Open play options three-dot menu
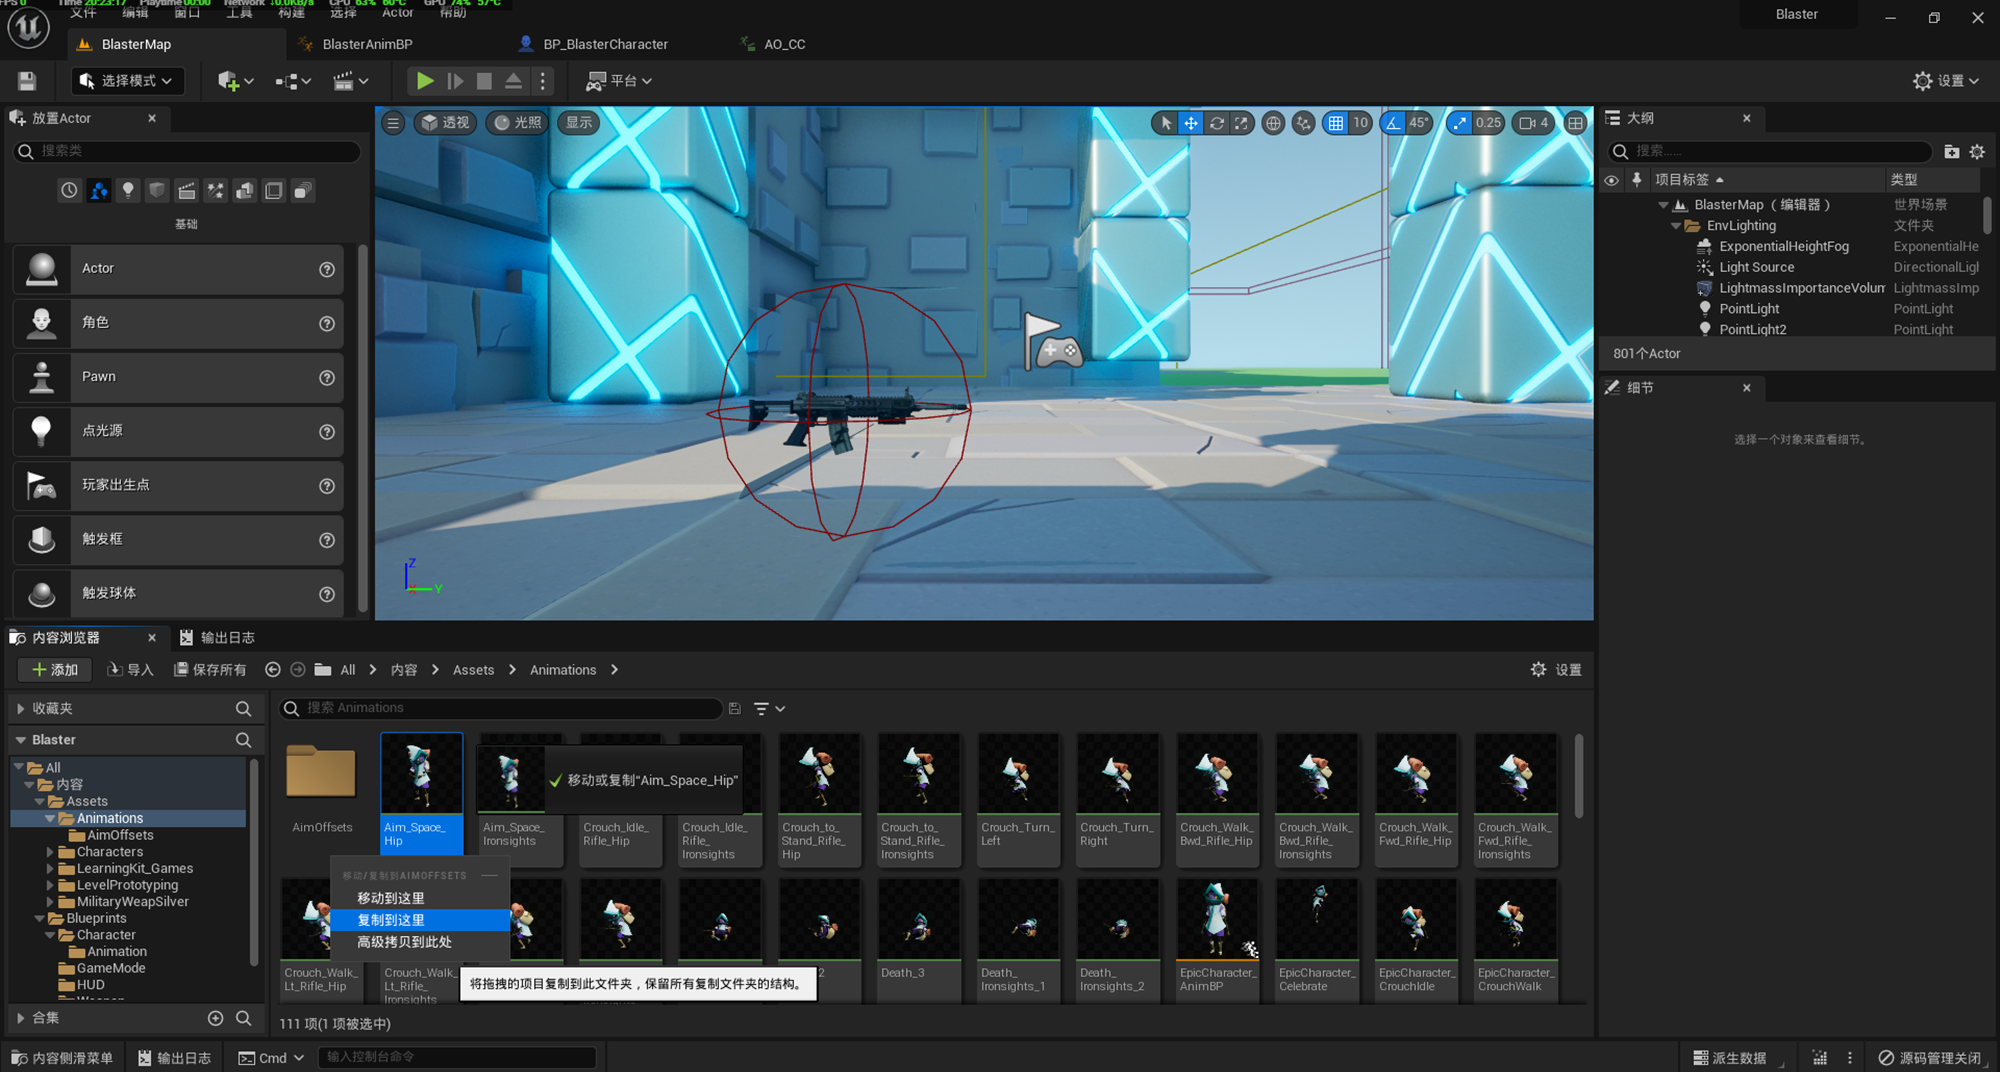 [x=543, y=81]
